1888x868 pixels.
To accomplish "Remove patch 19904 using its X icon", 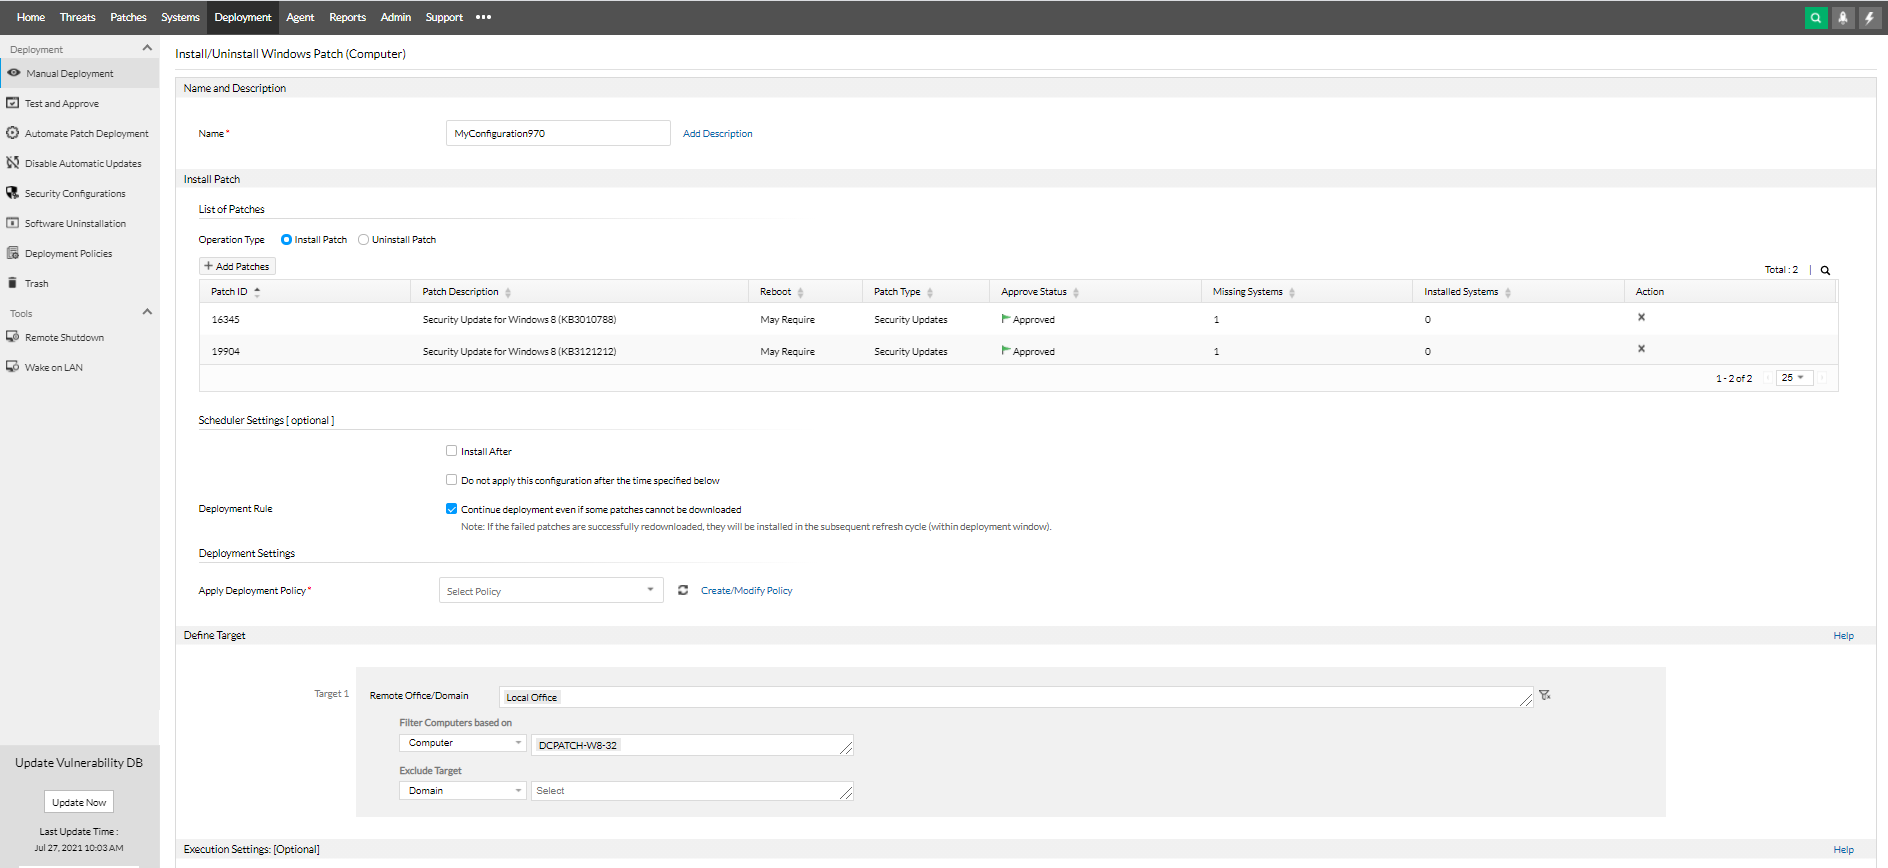I will [1641, 349].
